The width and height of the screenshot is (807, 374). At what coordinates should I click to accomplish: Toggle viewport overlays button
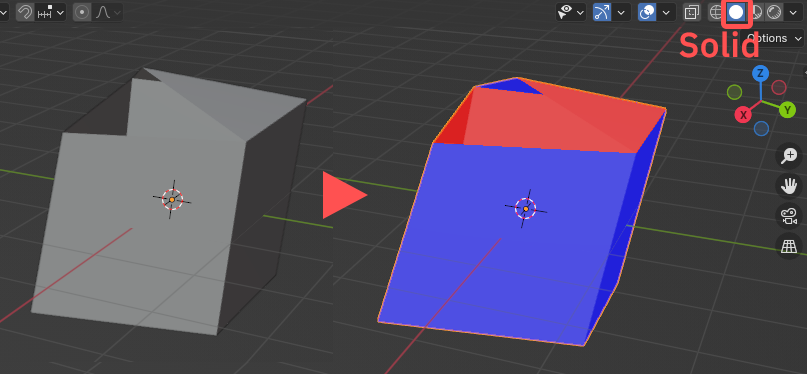pos(647,12)
